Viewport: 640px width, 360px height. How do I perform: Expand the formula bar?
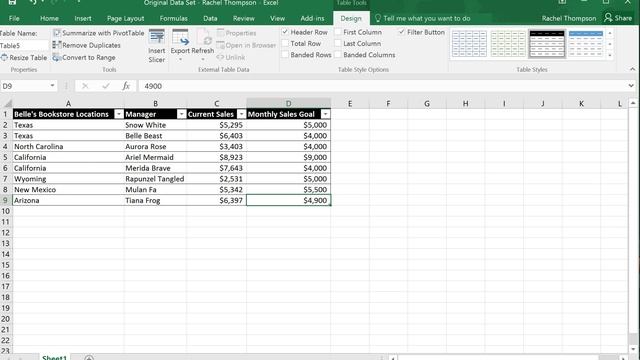[x=631, y=86]
